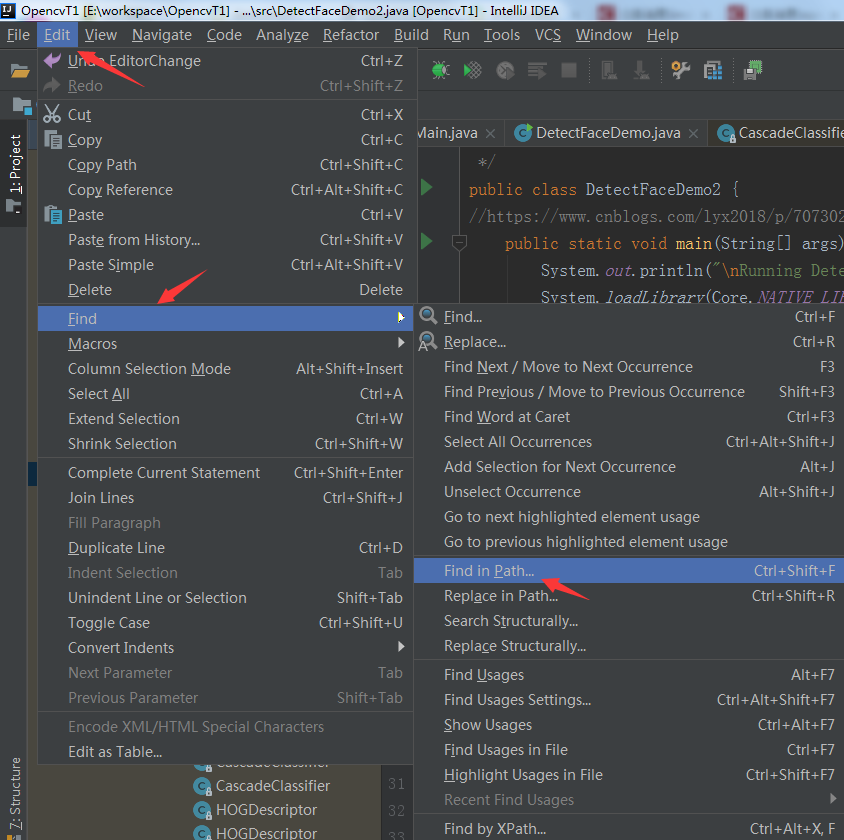Click the run gutter arrow by main method
844x840 pixels.
click(x=426, y=241)
